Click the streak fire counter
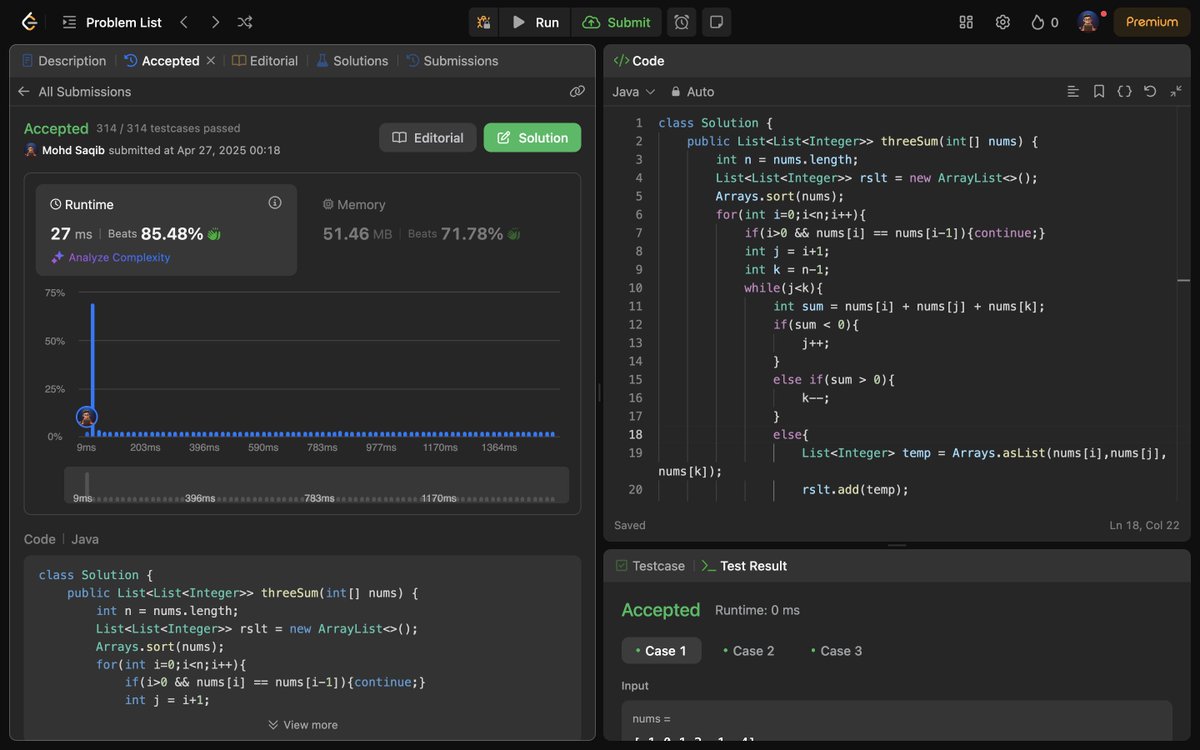The width and height of the screenshot is (1200, 750). point(1044,22)
